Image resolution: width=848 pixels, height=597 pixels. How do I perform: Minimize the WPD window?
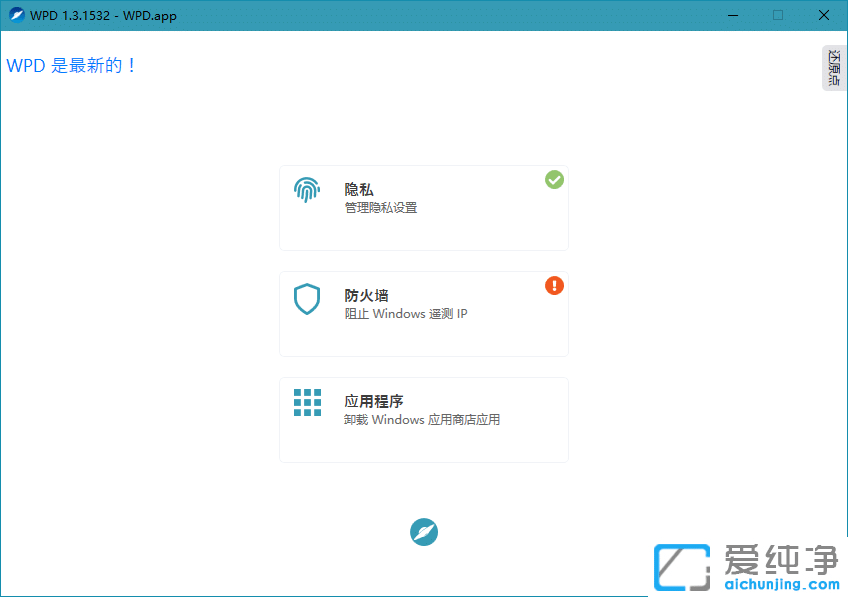point(733,15)
